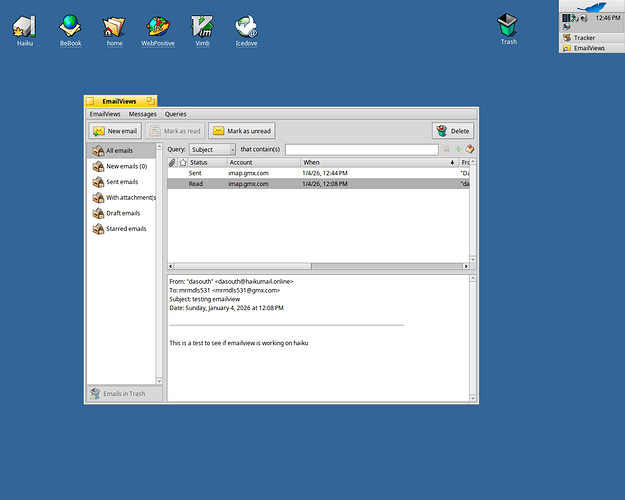Click the EmailViews window zoom button
This screenshot has width=625, height=500.
coord(151,101)
